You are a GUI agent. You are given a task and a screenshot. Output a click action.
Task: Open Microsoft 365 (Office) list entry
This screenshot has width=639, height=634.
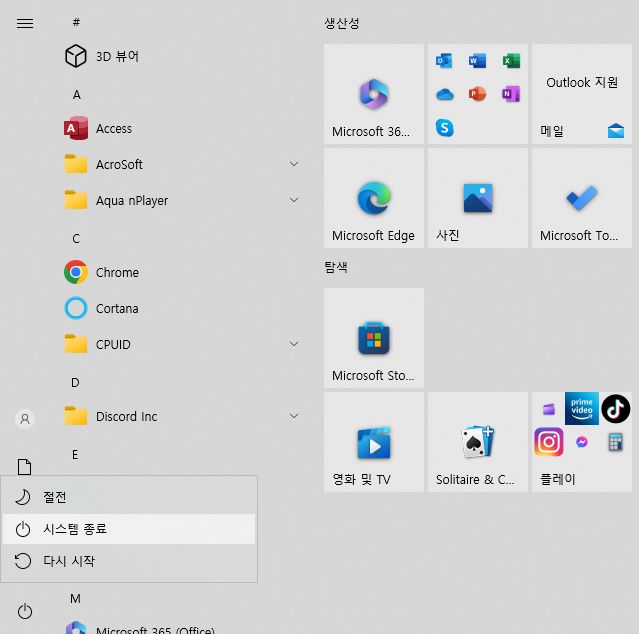(x=182, y=628)
